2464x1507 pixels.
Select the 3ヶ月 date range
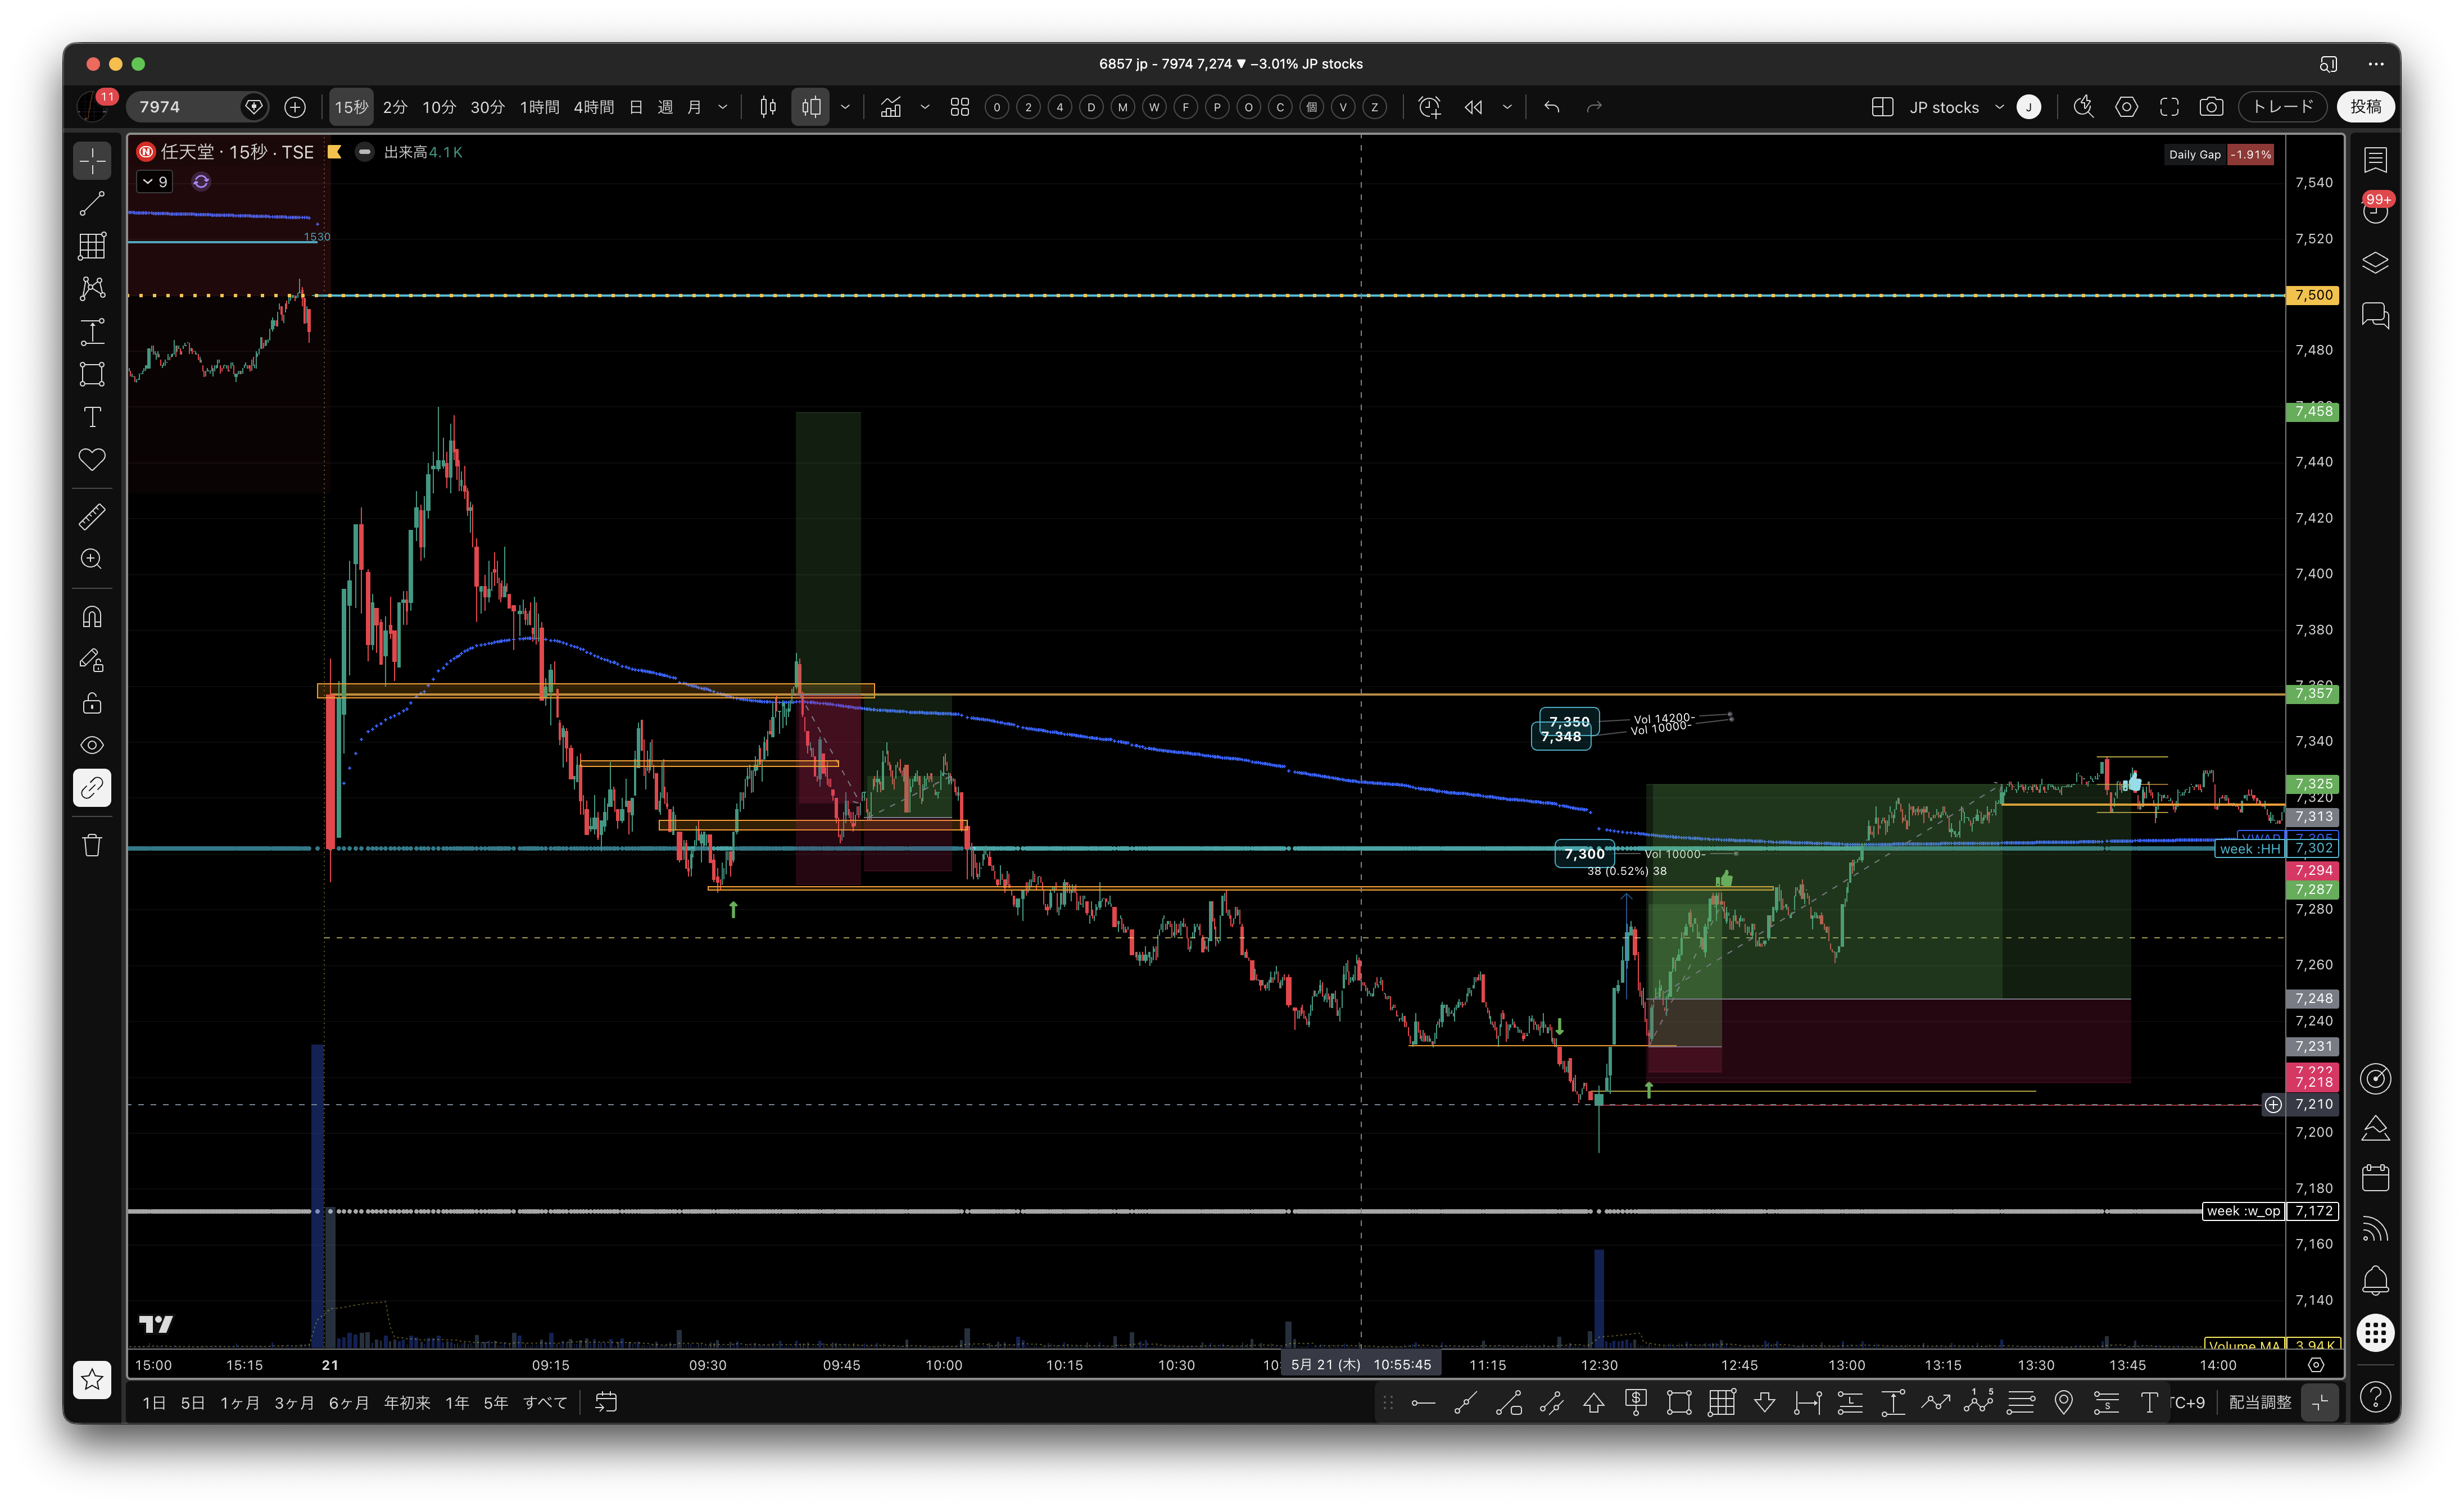[x=294, y=1403]
